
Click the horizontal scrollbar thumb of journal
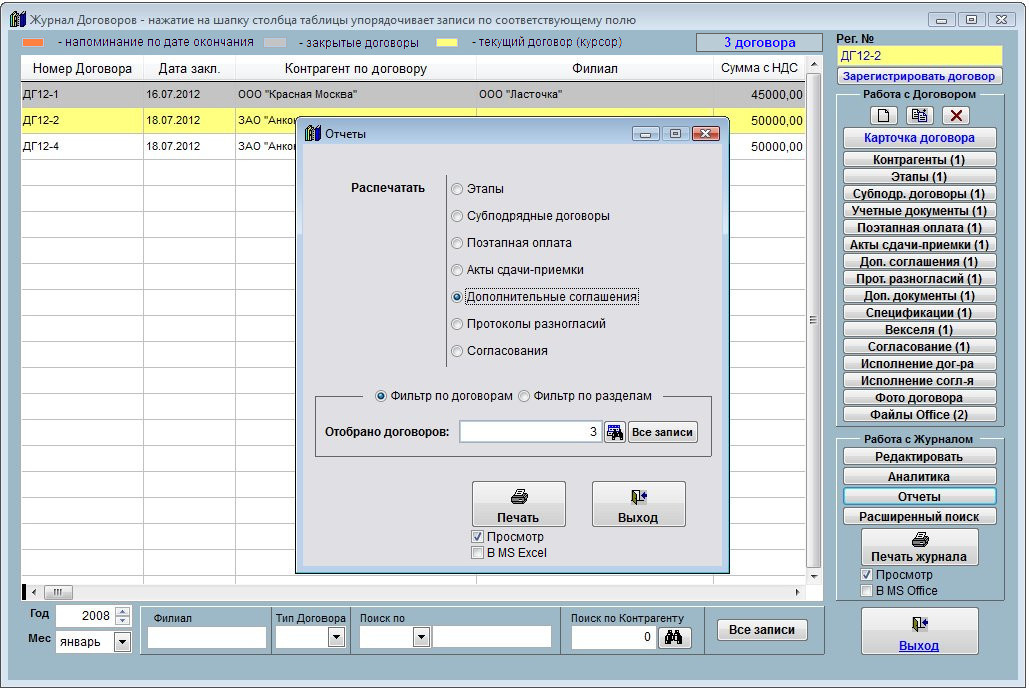pyautogui.click(x=58, y=592)
